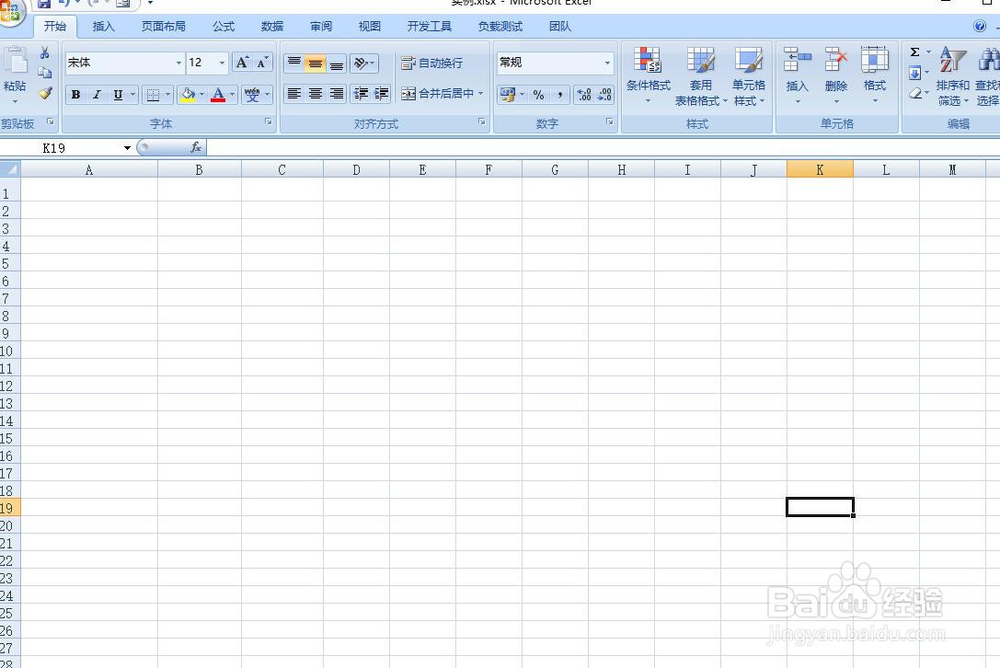1000x668 pixels.
Task: Decrease font size with small A
Action: pos(262,63)
